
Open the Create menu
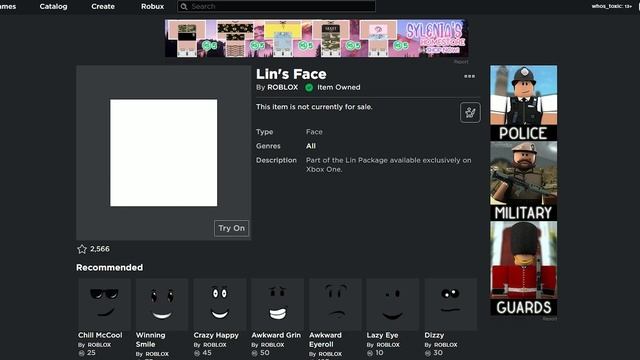(x=103, y=7)
